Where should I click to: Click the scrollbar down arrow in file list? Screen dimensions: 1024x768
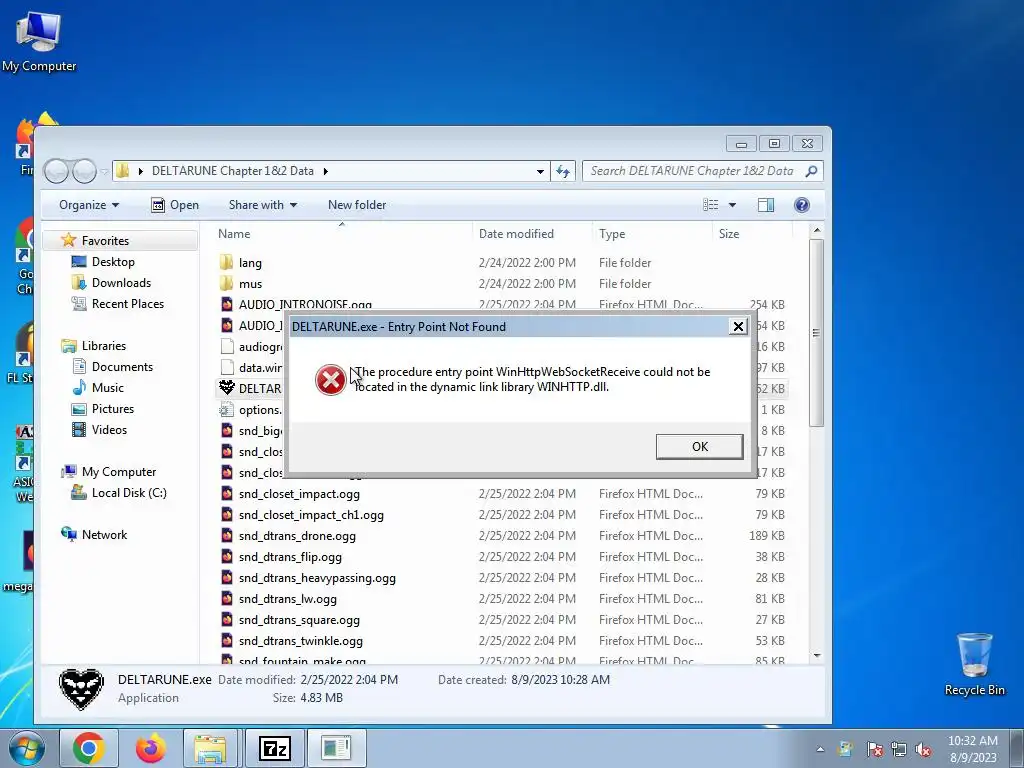pyautogui.click(x=816, y=656)
